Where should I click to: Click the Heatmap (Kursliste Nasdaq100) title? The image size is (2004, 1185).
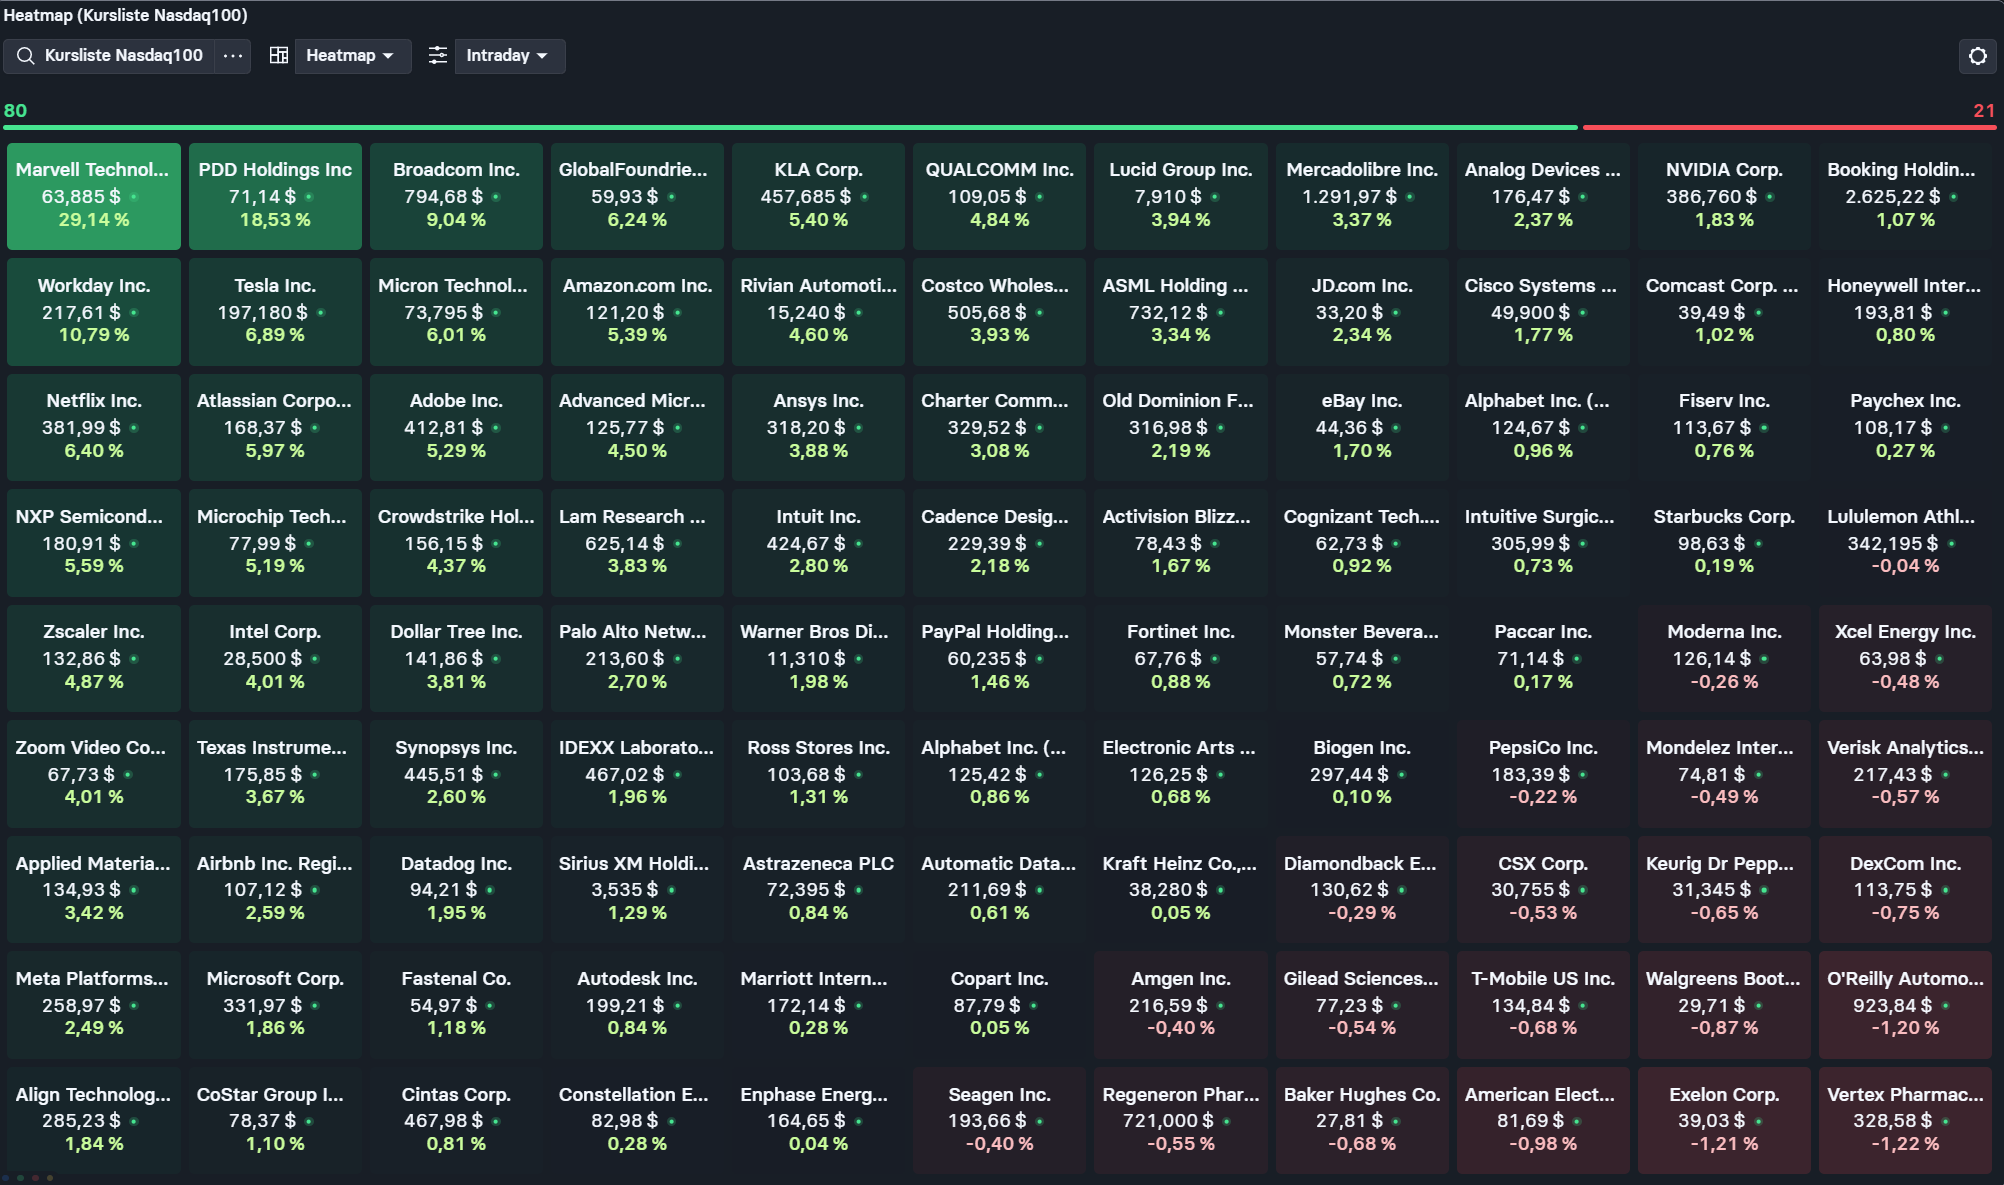126,15
